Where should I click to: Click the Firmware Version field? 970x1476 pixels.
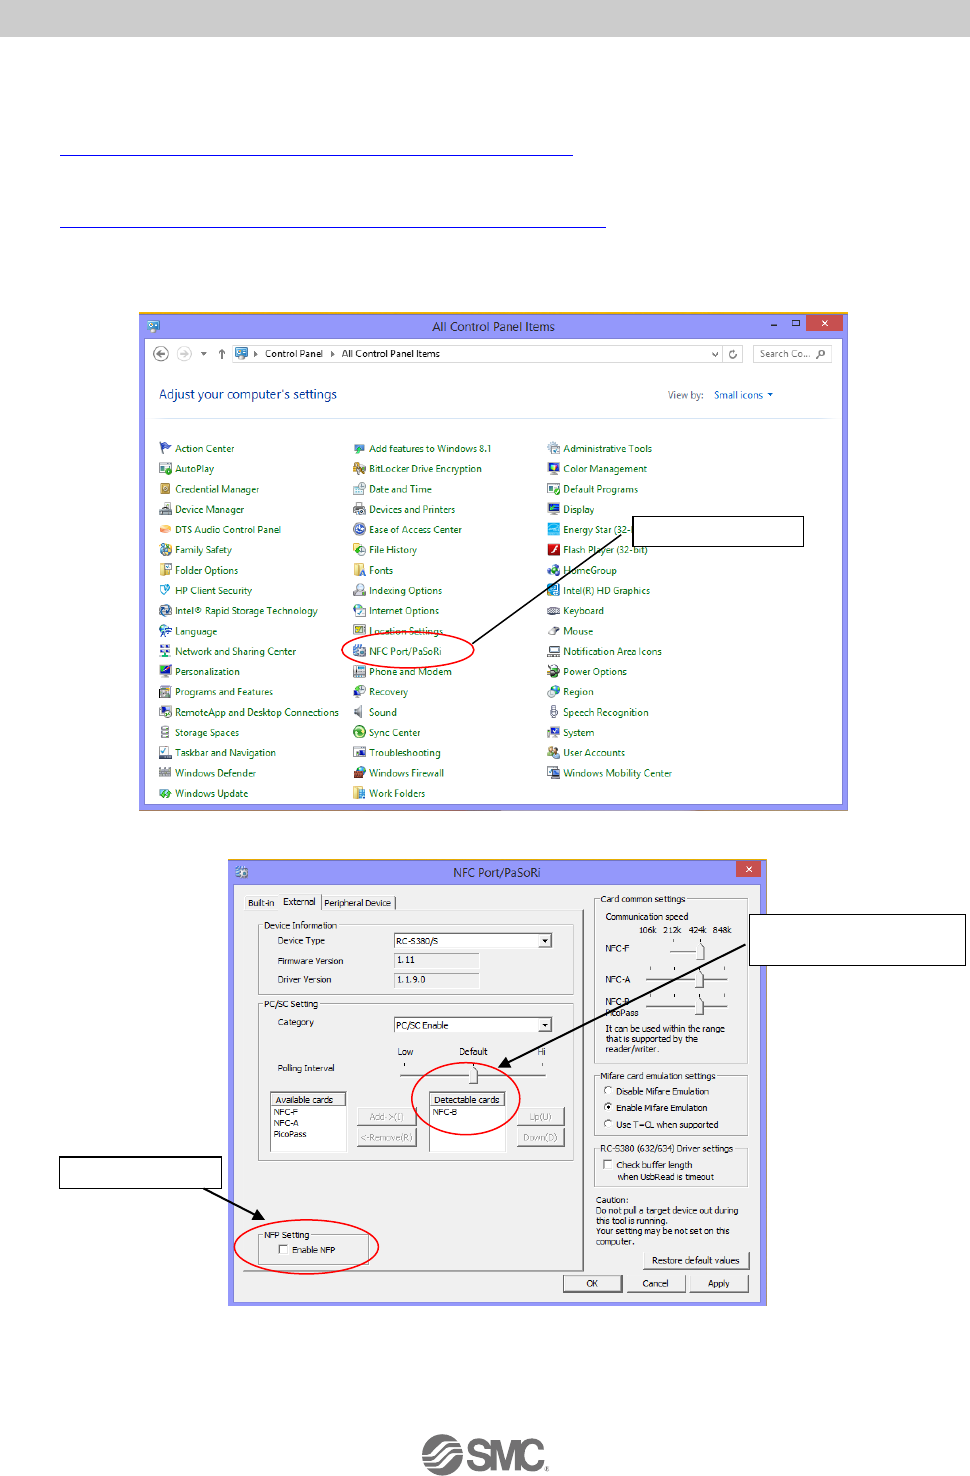pos(437,960)
